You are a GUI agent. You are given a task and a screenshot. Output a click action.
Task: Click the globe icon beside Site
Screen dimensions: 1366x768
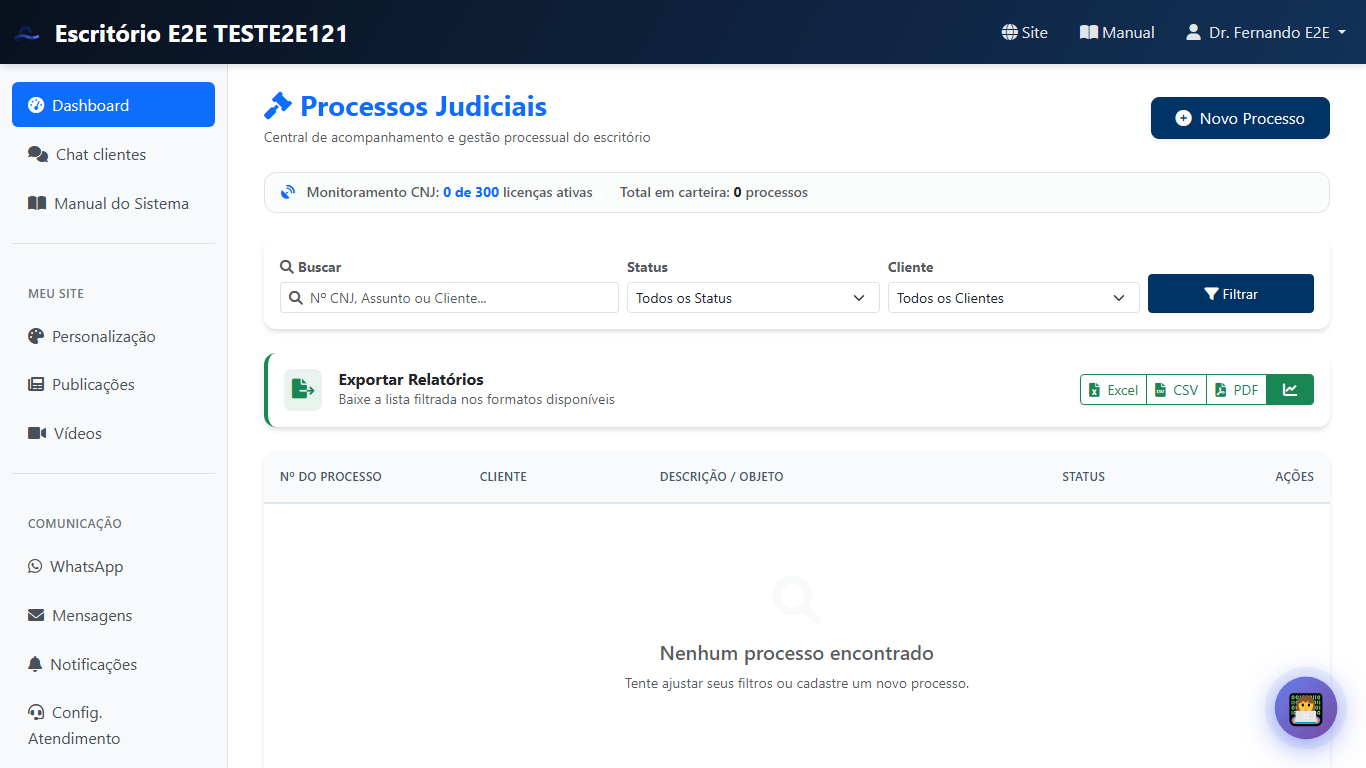1009,32
